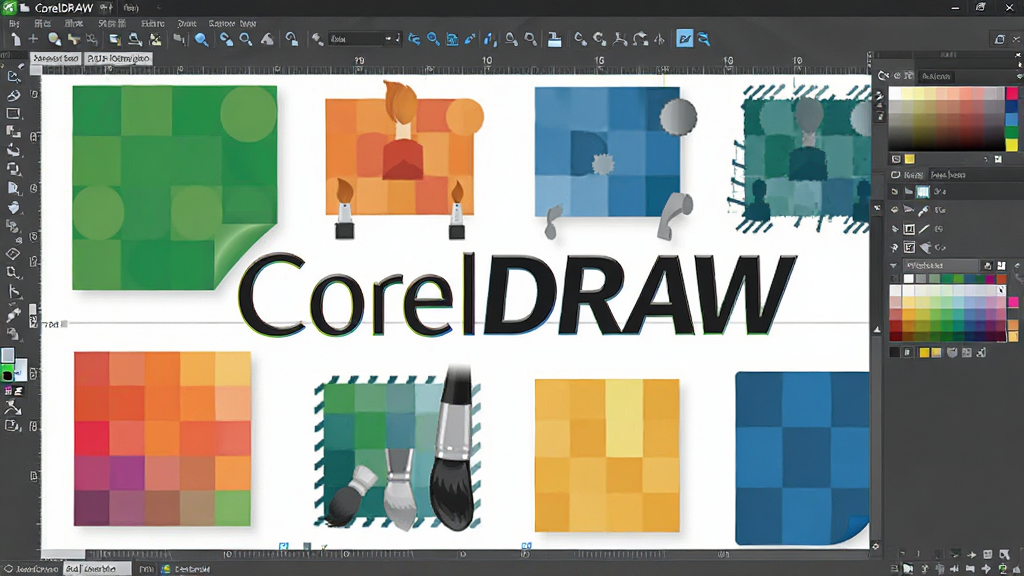Click the highlighted cyan grid icon in the right panel
The width and height of the screenshot is (1024, 576).
click(923, 191)
